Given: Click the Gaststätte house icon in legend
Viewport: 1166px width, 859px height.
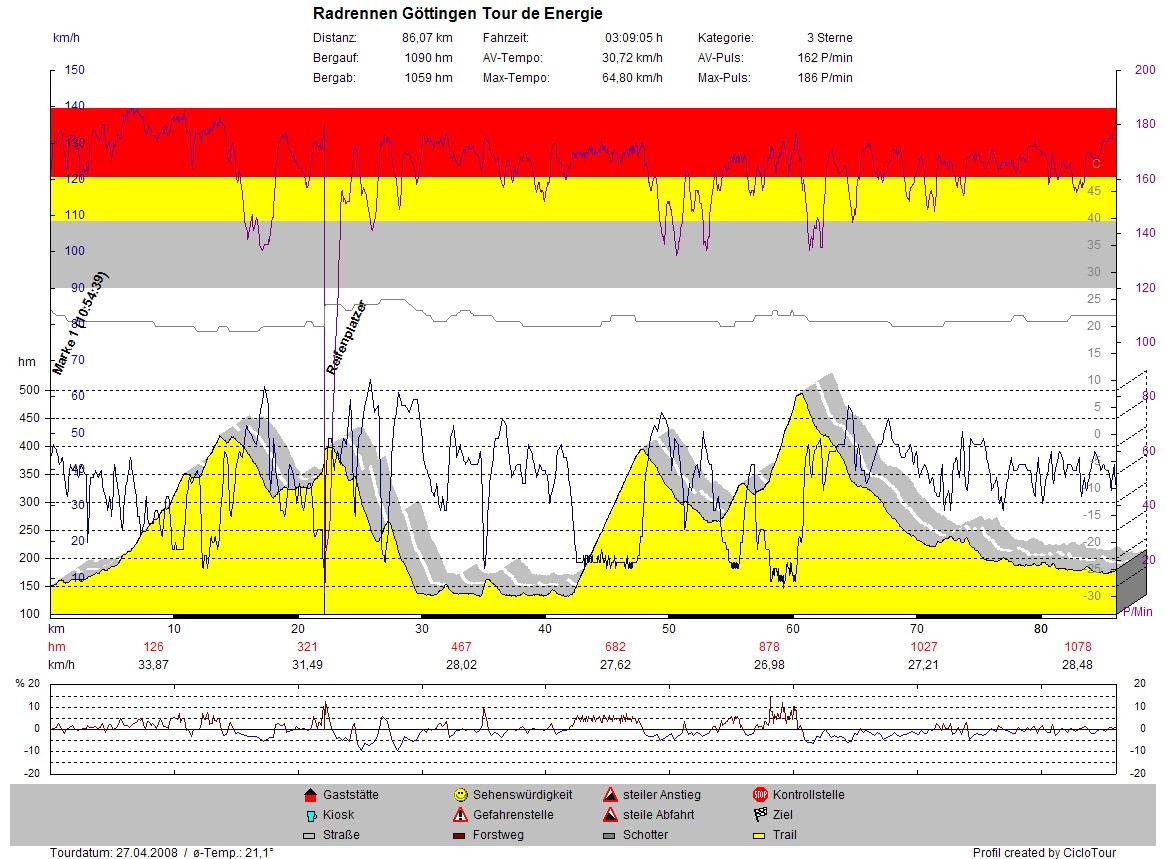Looking at the screenshot, I should click(309, 795).
